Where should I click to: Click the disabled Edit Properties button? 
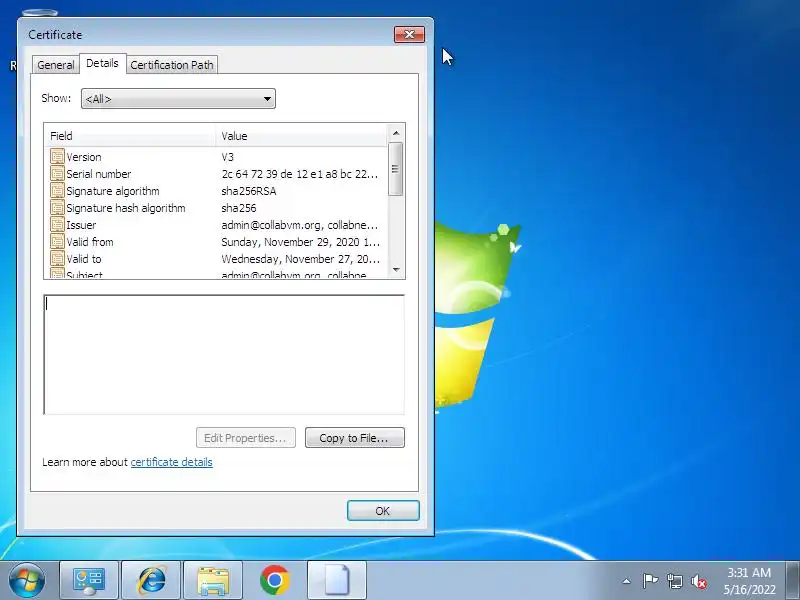click(x=245, y=438)
